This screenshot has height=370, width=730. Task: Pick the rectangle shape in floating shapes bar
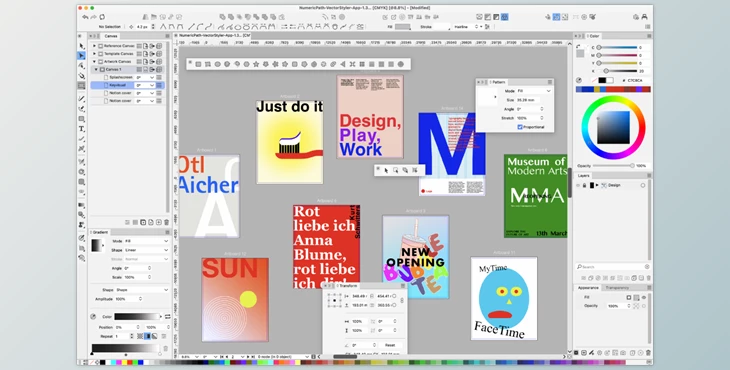click(198, 64)
